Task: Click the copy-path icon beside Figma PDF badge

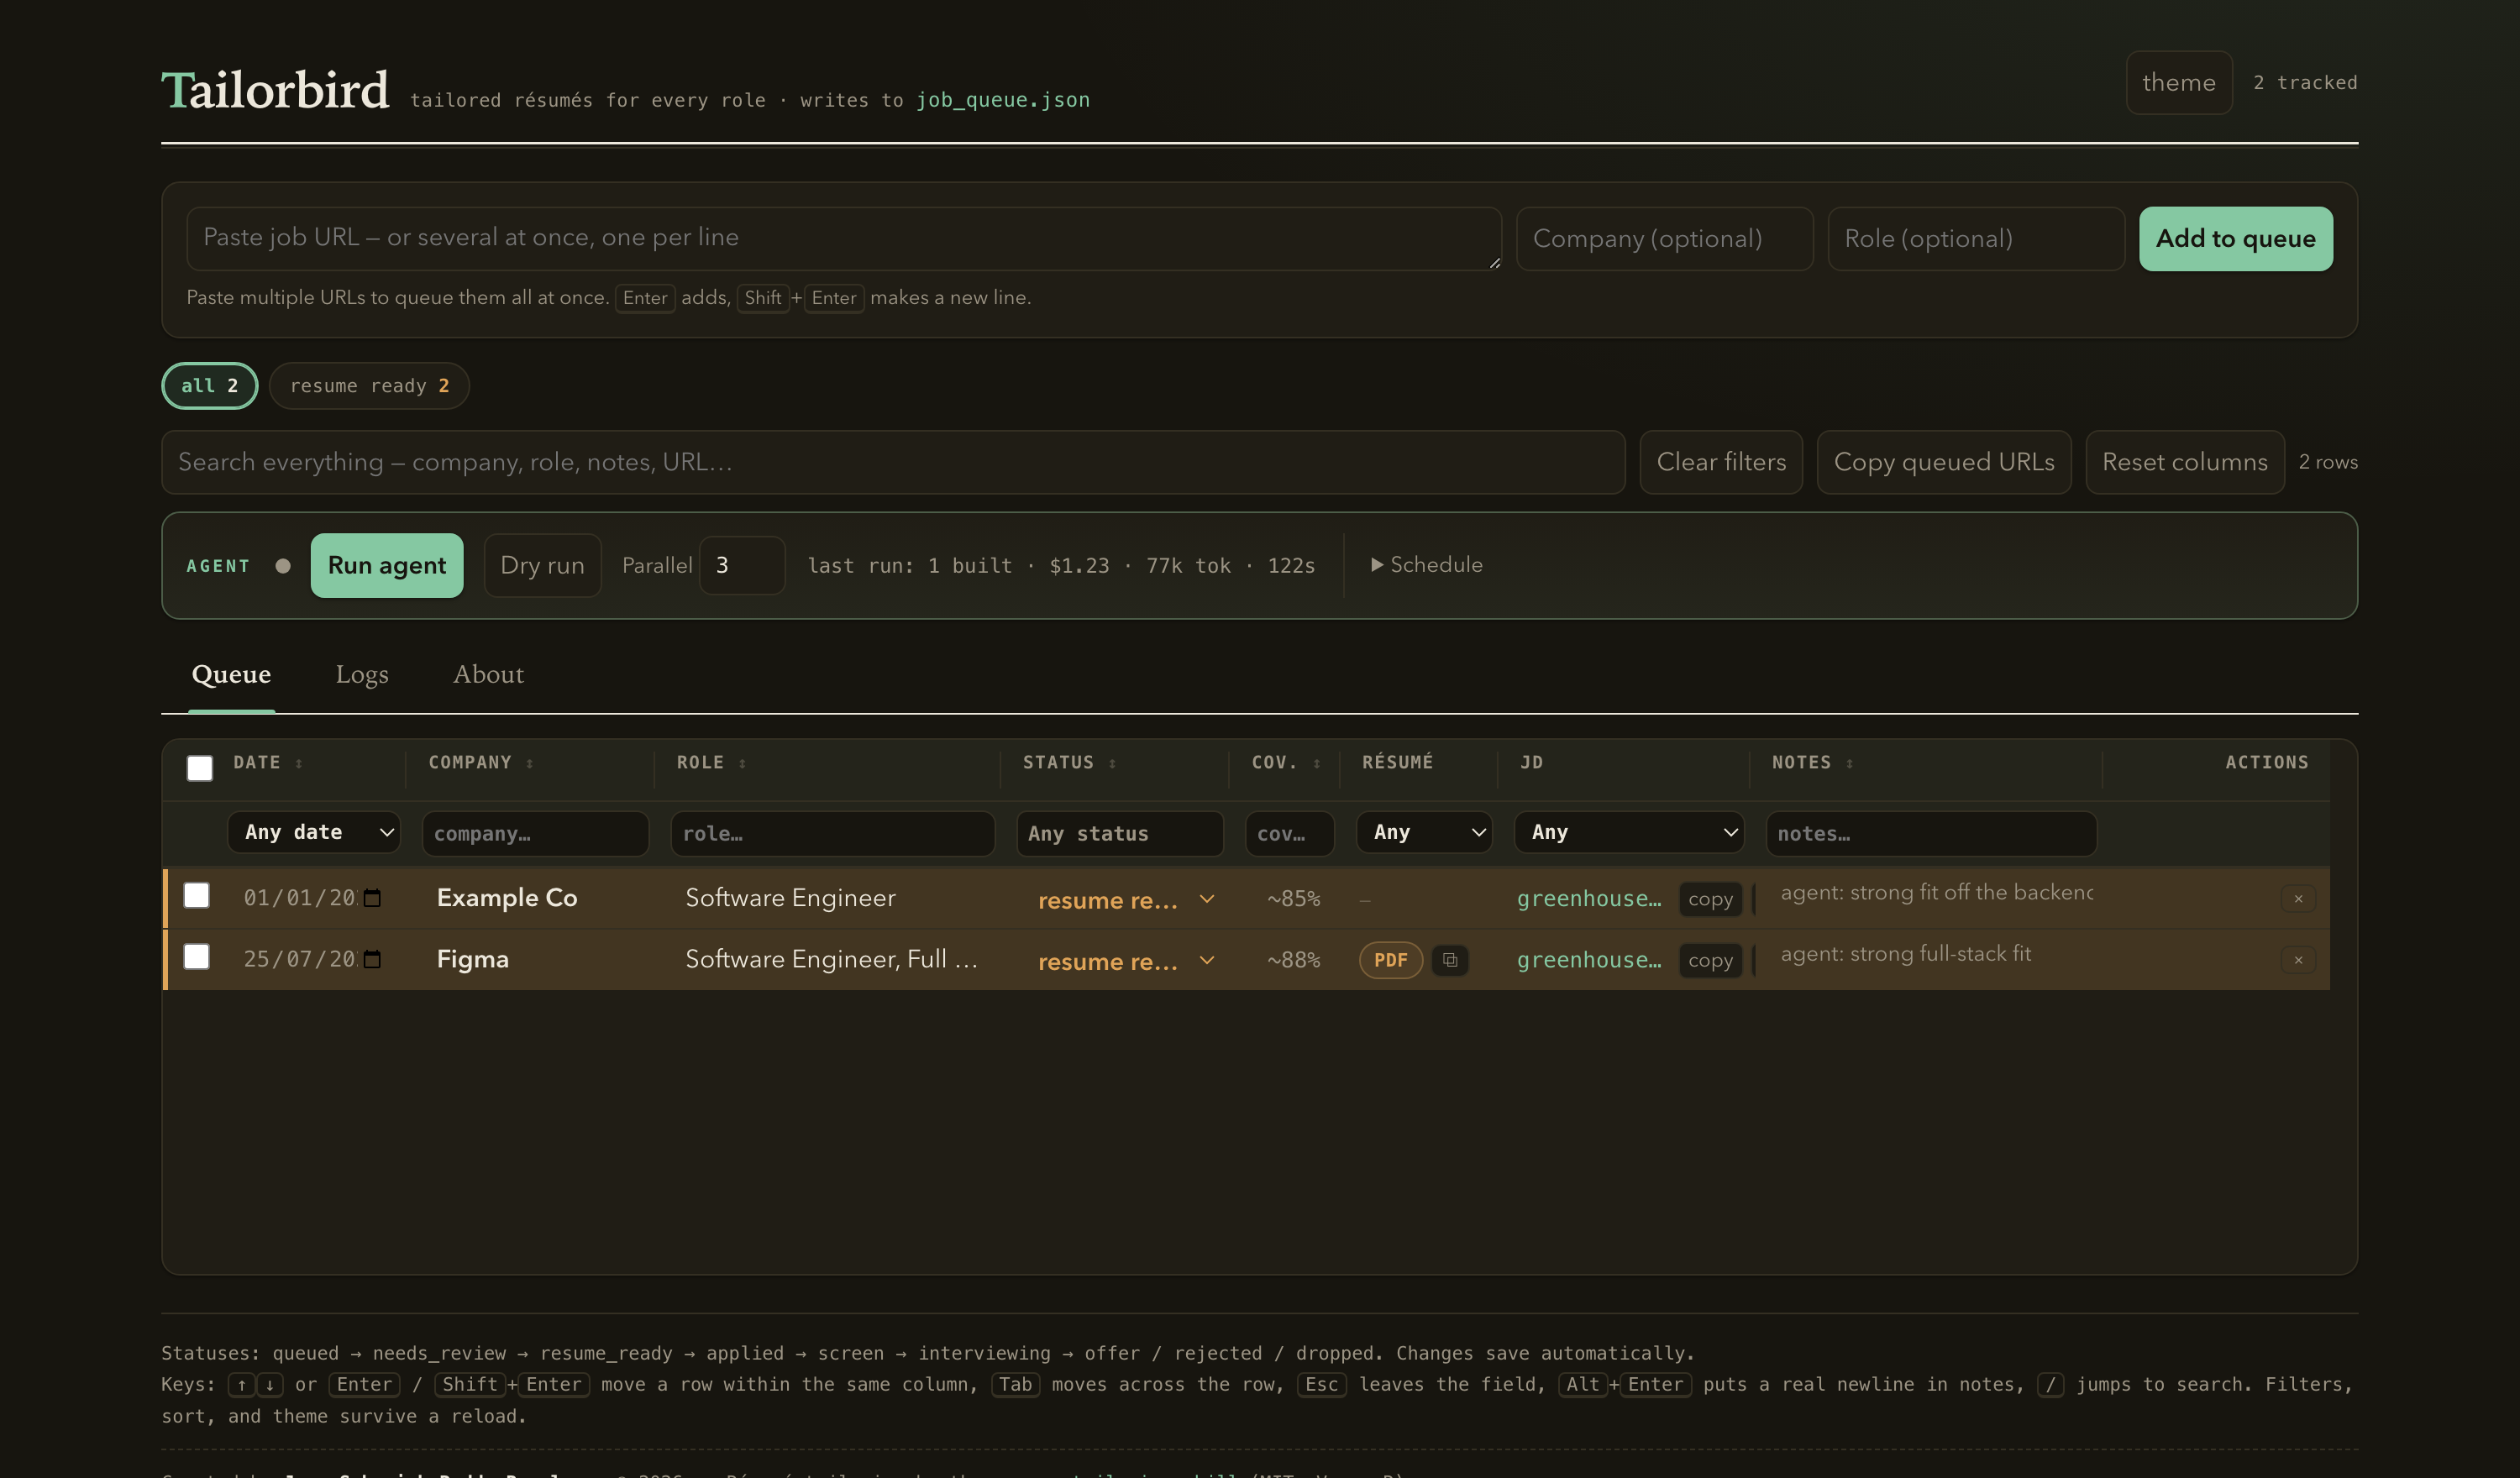Action: click(x=1449, y=960)
